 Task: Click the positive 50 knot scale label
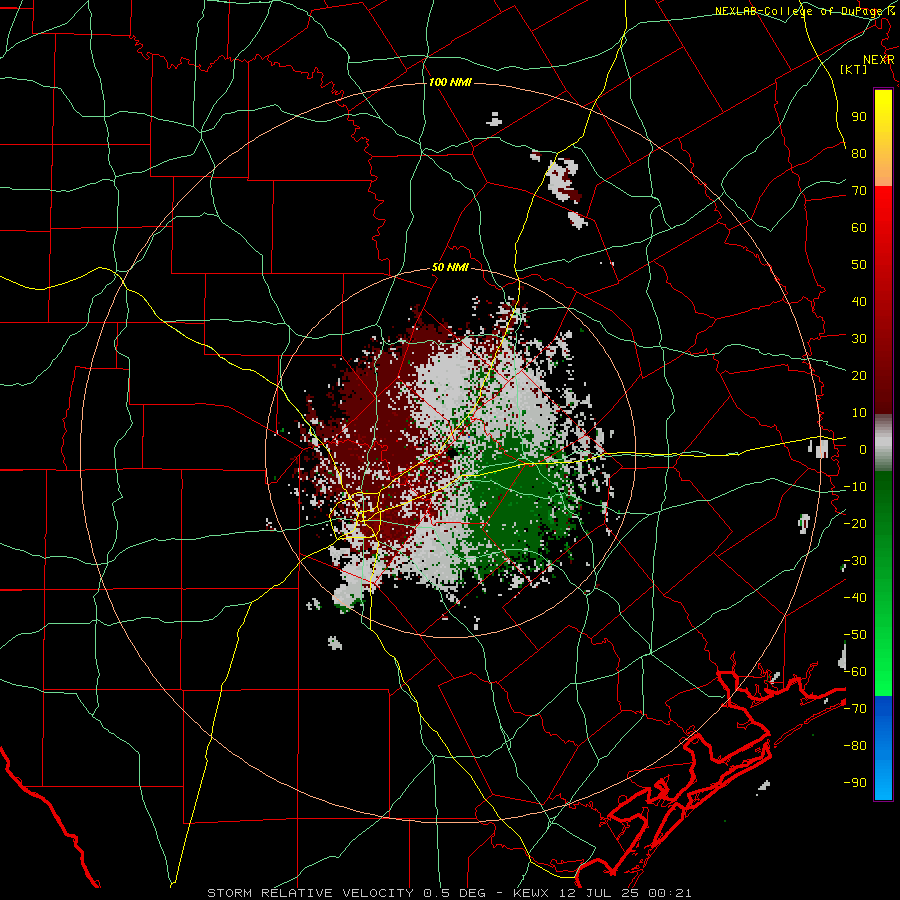coord(859,265)
